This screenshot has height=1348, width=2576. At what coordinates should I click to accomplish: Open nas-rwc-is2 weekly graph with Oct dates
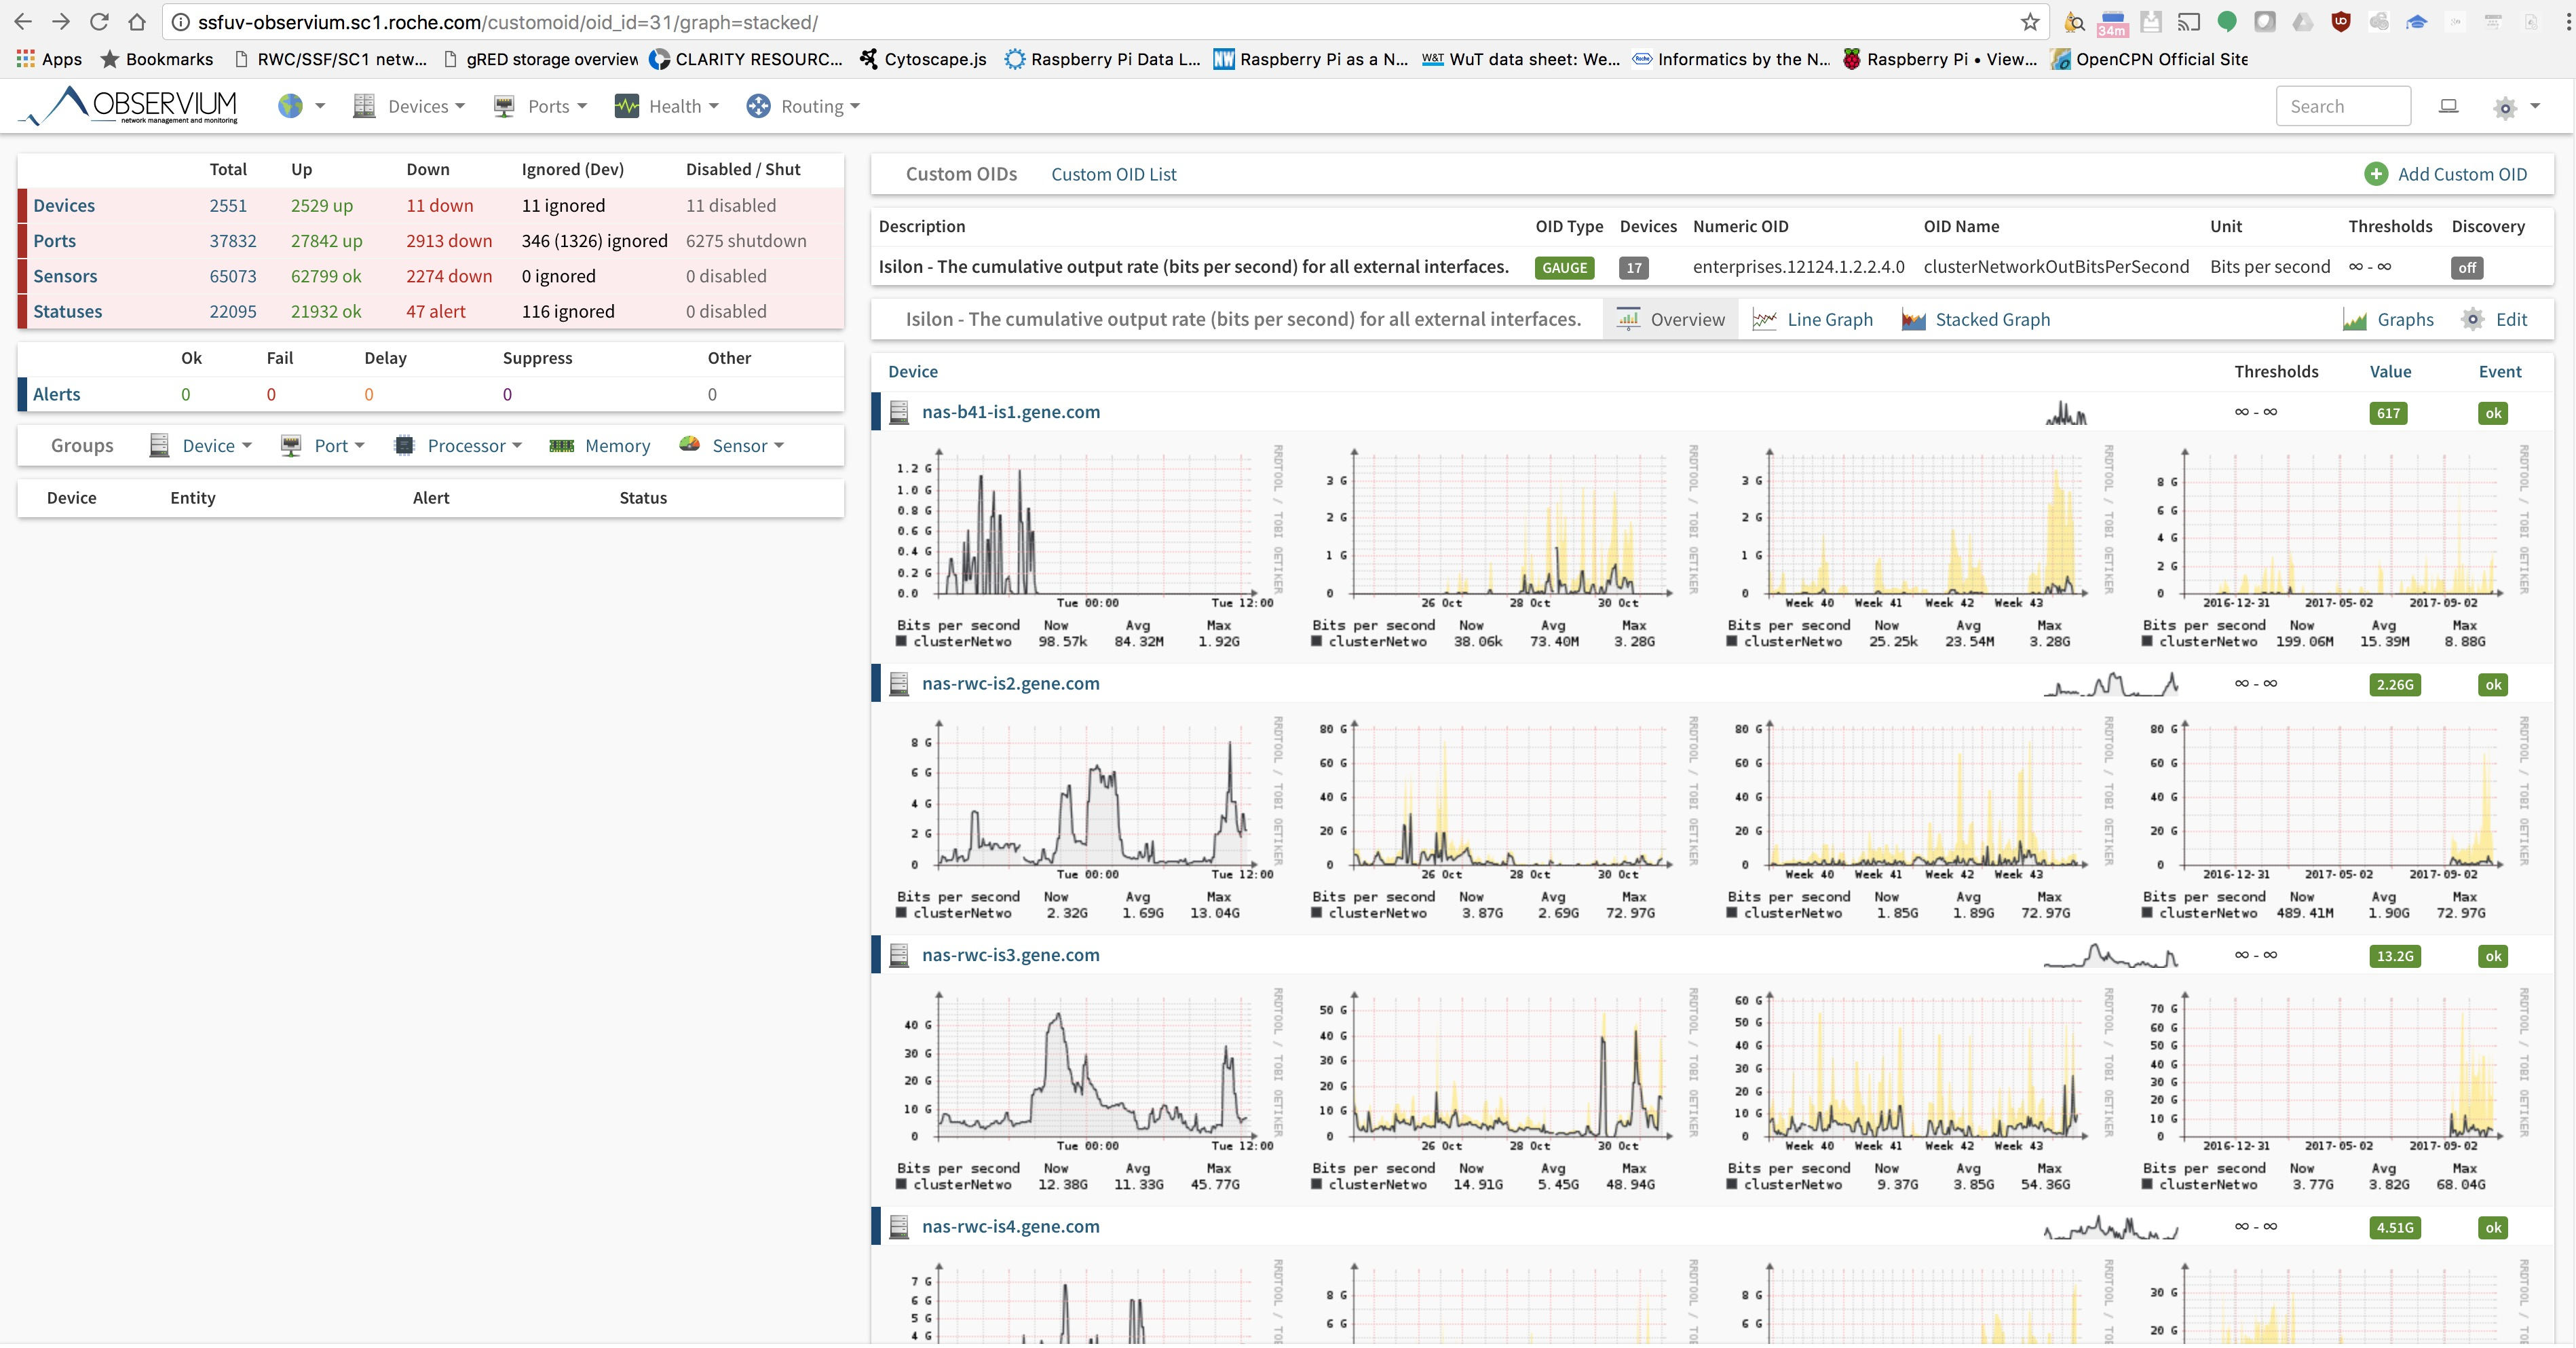[1503, 818]
